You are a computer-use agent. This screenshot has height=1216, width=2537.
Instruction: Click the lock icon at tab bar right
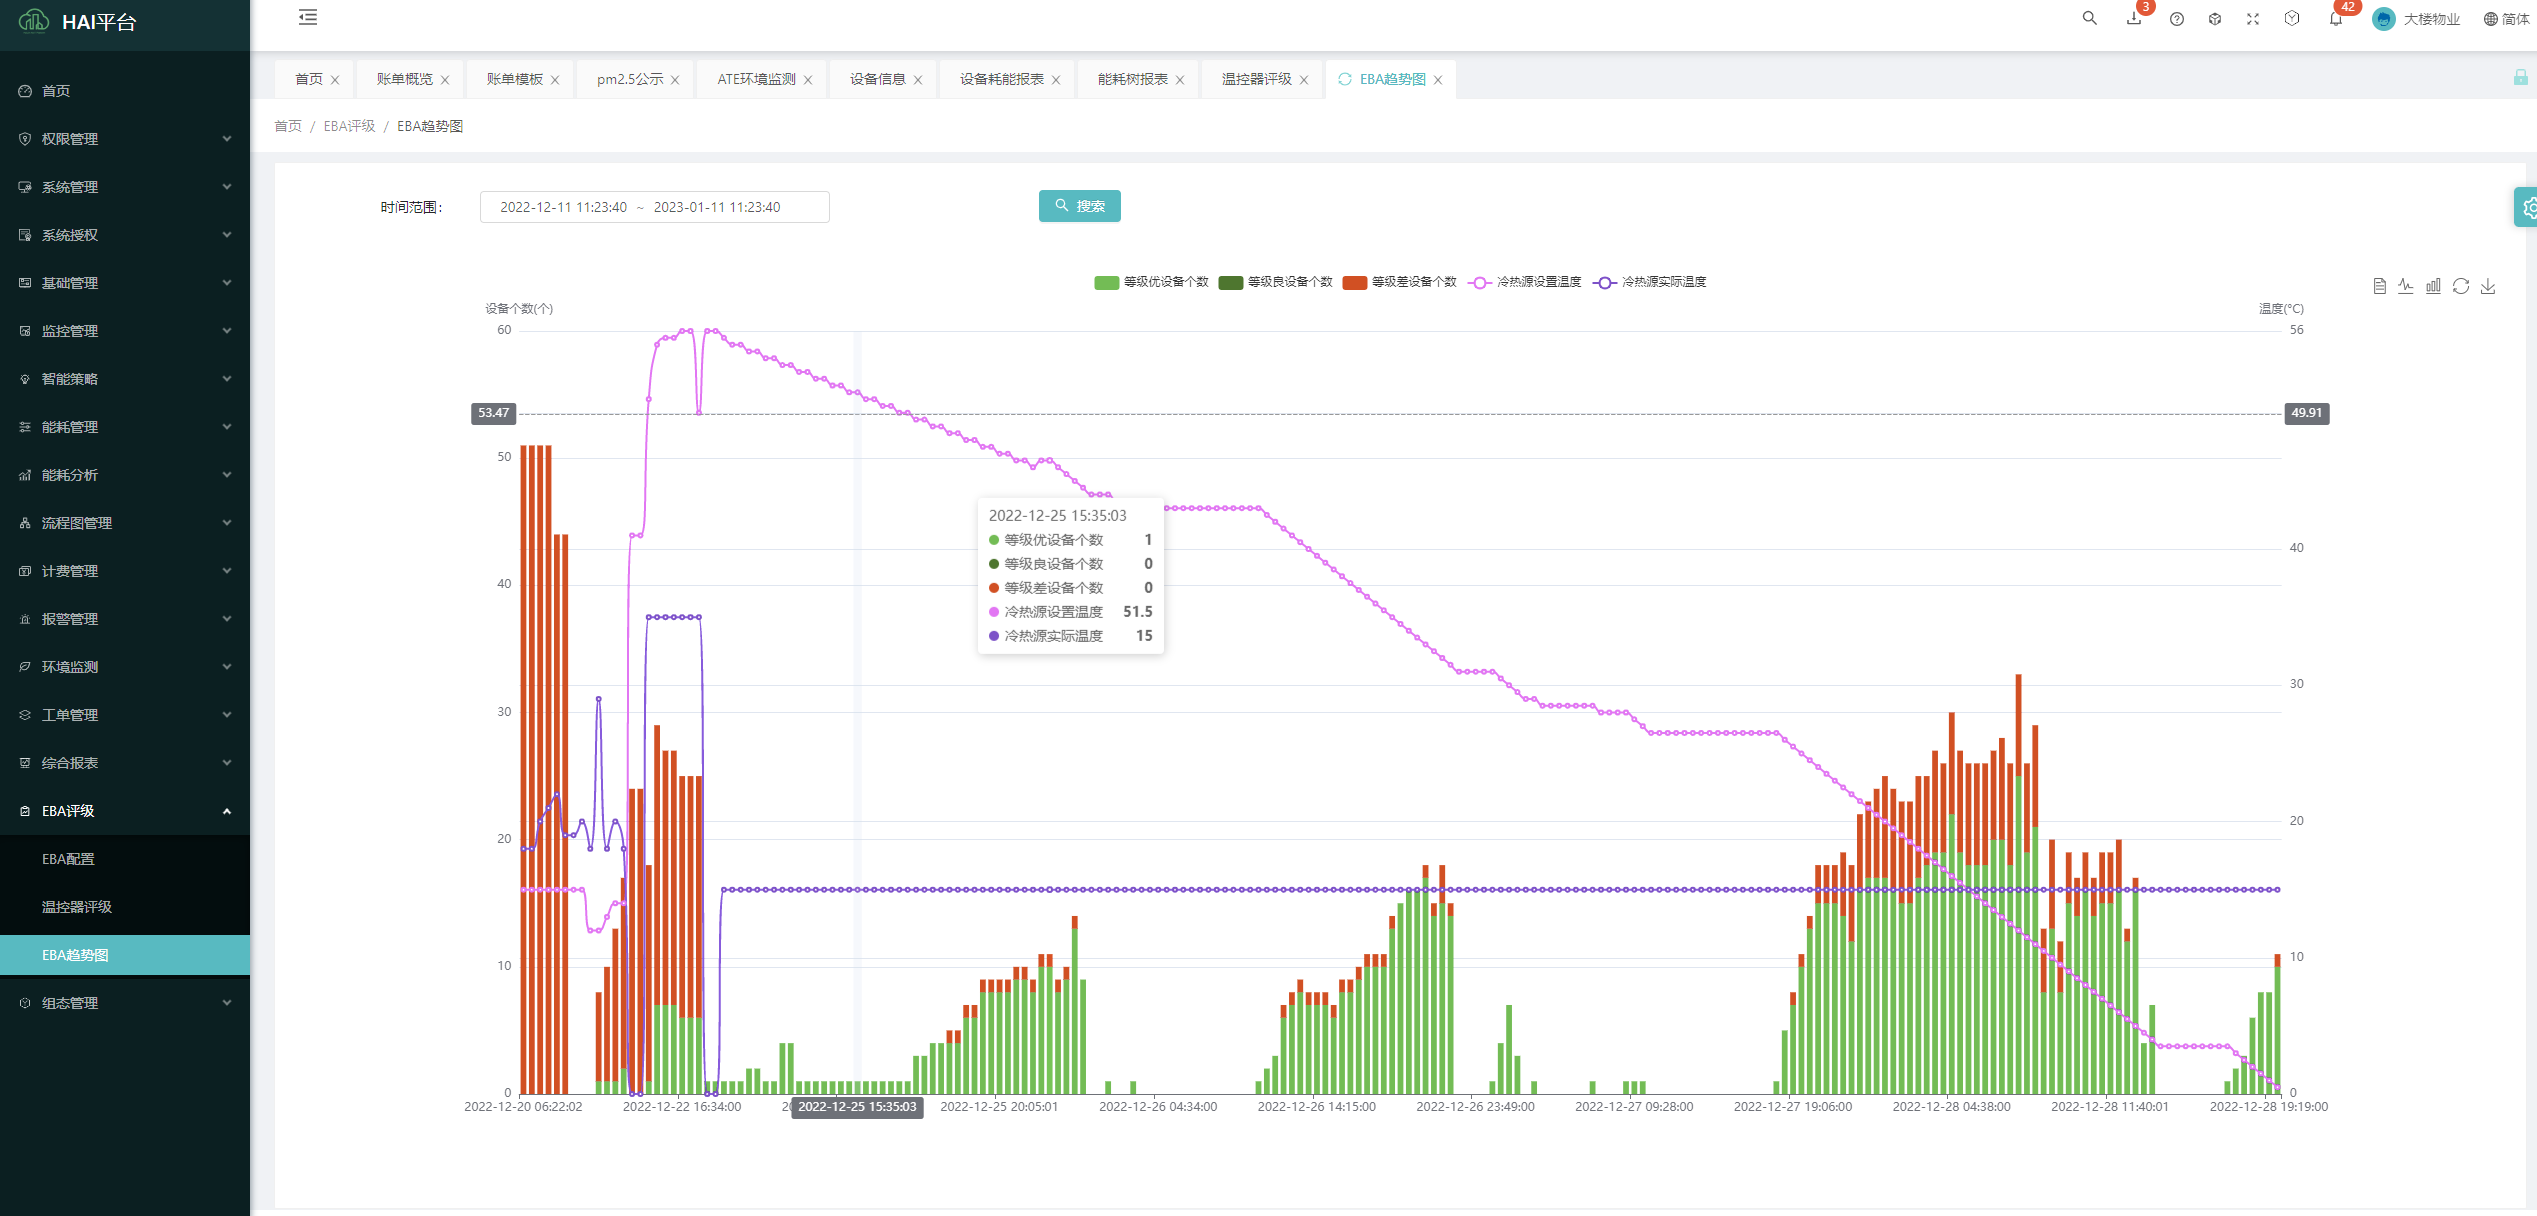tap(2521, 77)
